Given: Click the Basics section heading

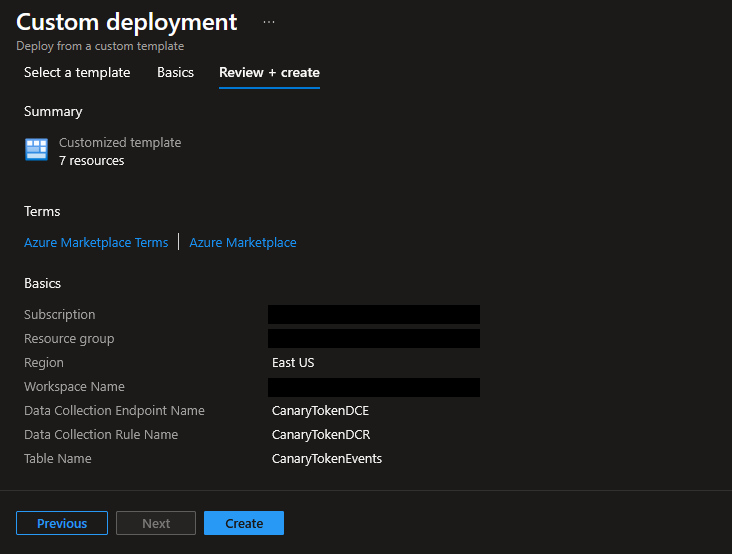Looking at the screenshot, I should click(x=42, y=283).
